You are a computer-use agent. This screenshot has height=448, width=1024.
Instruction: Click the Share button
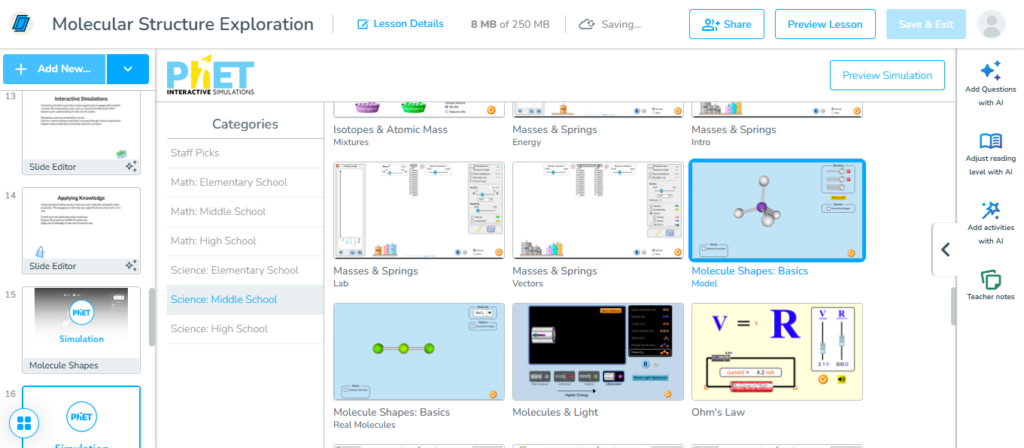pos(726,24)
